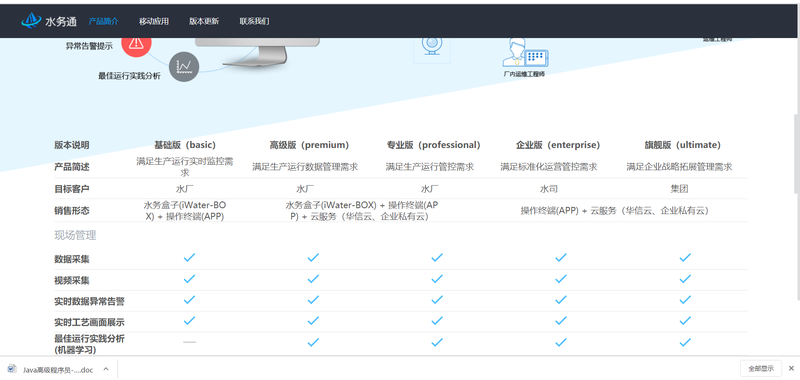The height and width of the screenshot is (380, 800).
Task: Open the 产品简介 nav item
Action: point(104,21)
